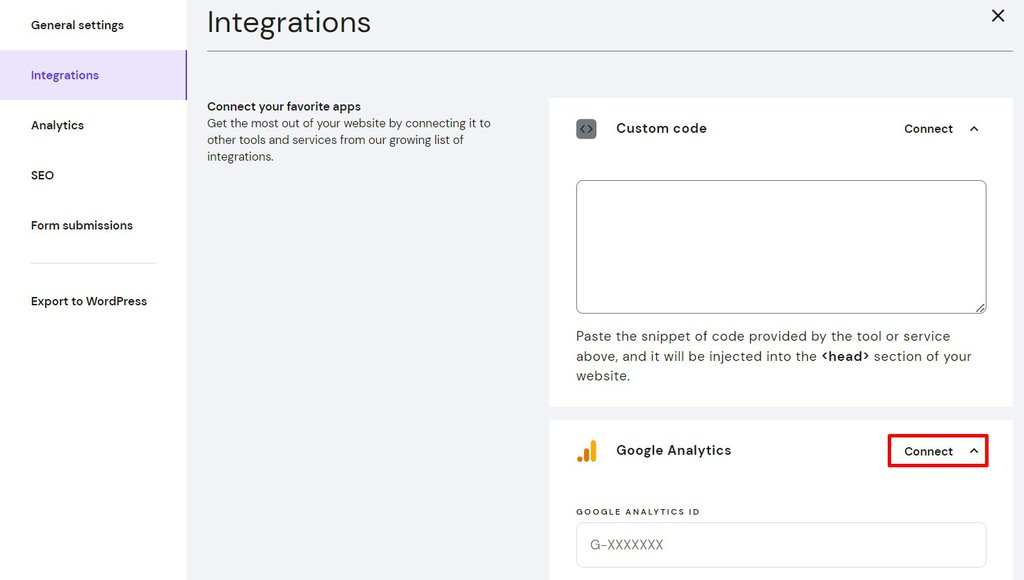Screen dimensions: 1024x580
Task: Open General settings
Action: pos(77,25)
